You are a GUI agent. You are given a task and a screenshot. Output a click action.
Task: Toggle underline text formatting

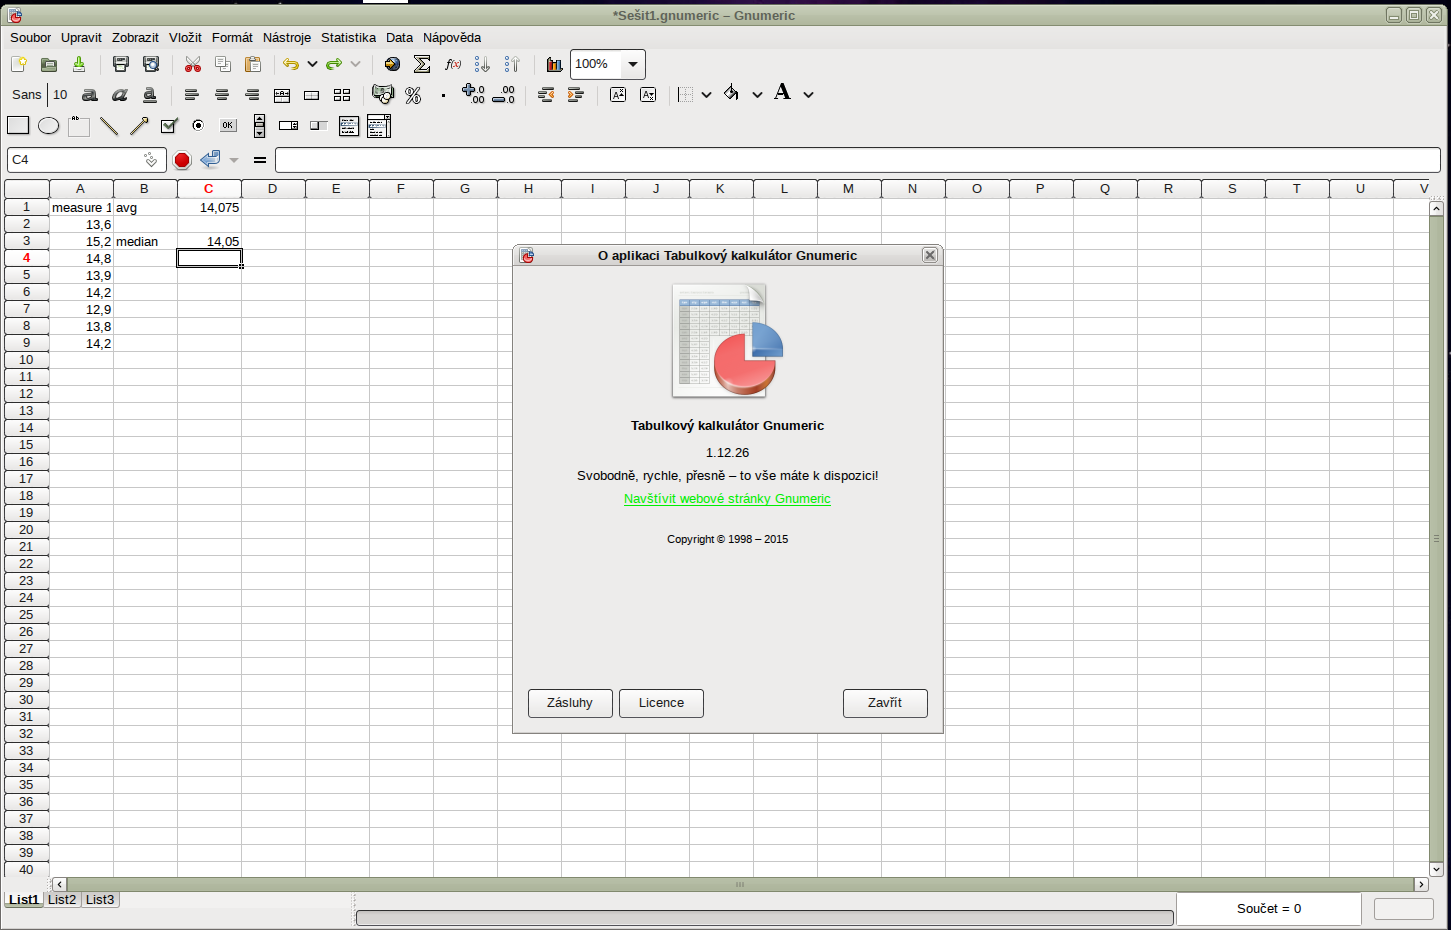click(150, 95)
